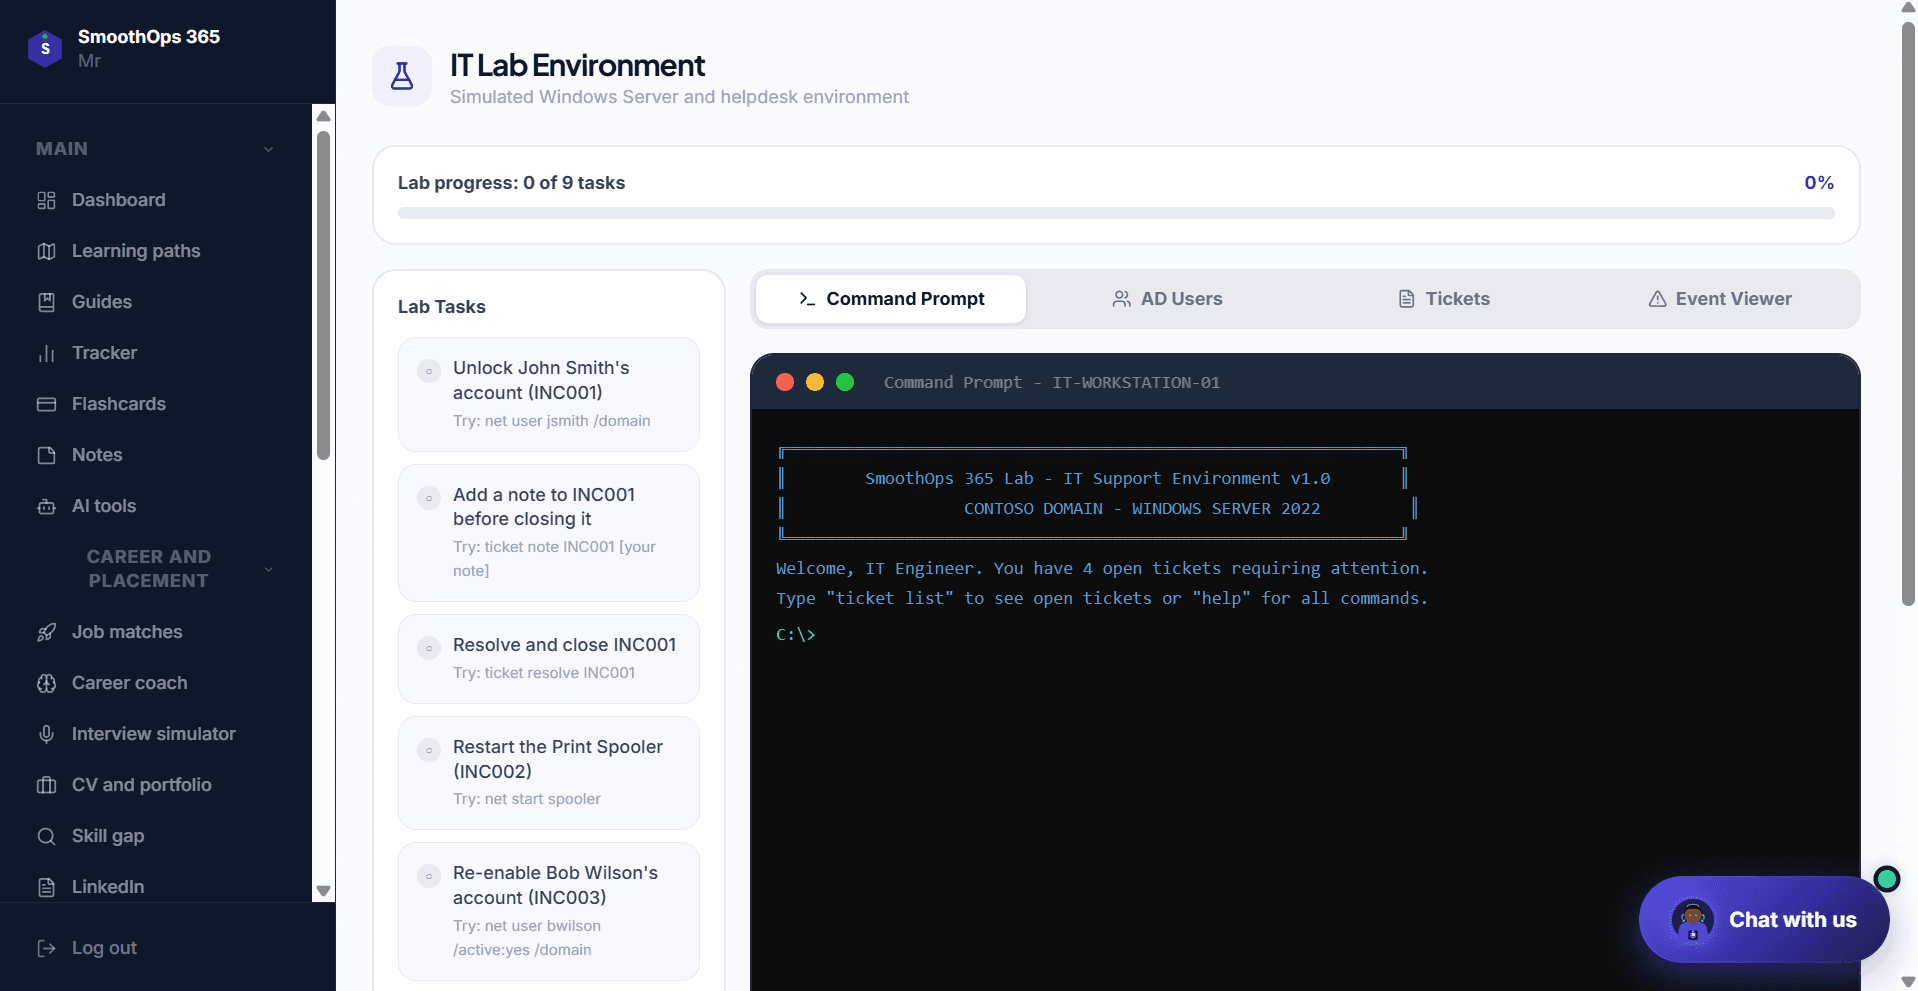1918x991 pixels.
Task: Click the sidebar scroll down arrow
Action: [x=323, y=890]
